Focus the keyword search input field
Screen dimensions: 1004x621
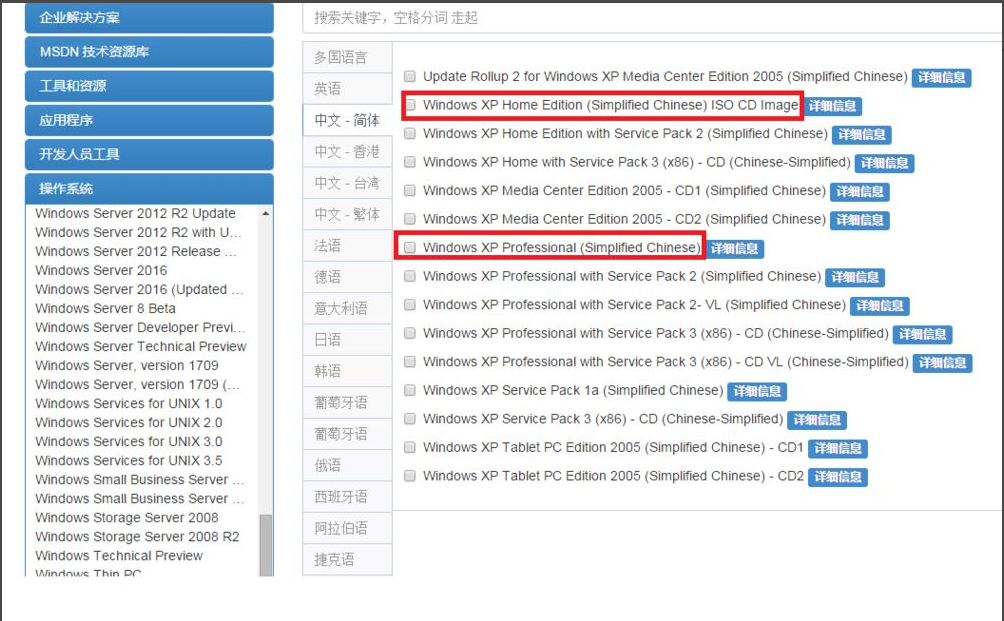click(650, 17)
